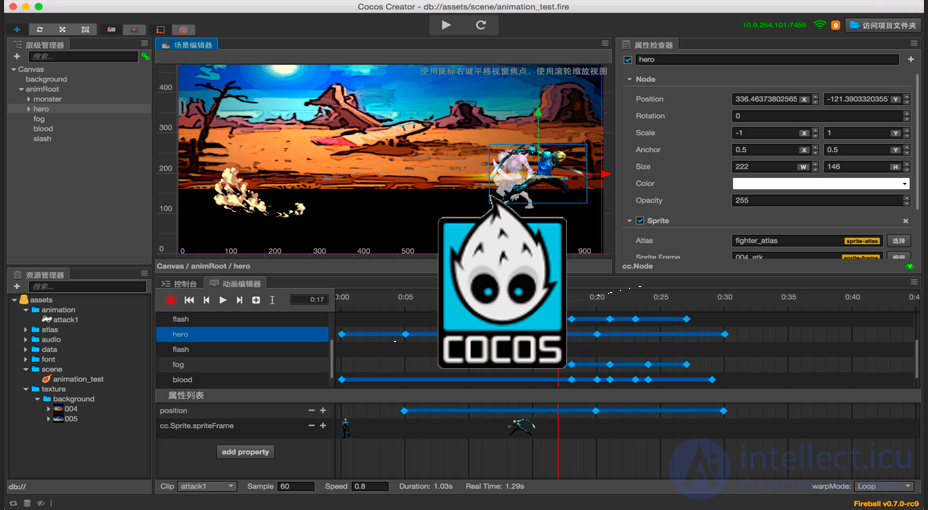Open the Clip attack1 dropdown
928x510 pixels.
[207, 486]
